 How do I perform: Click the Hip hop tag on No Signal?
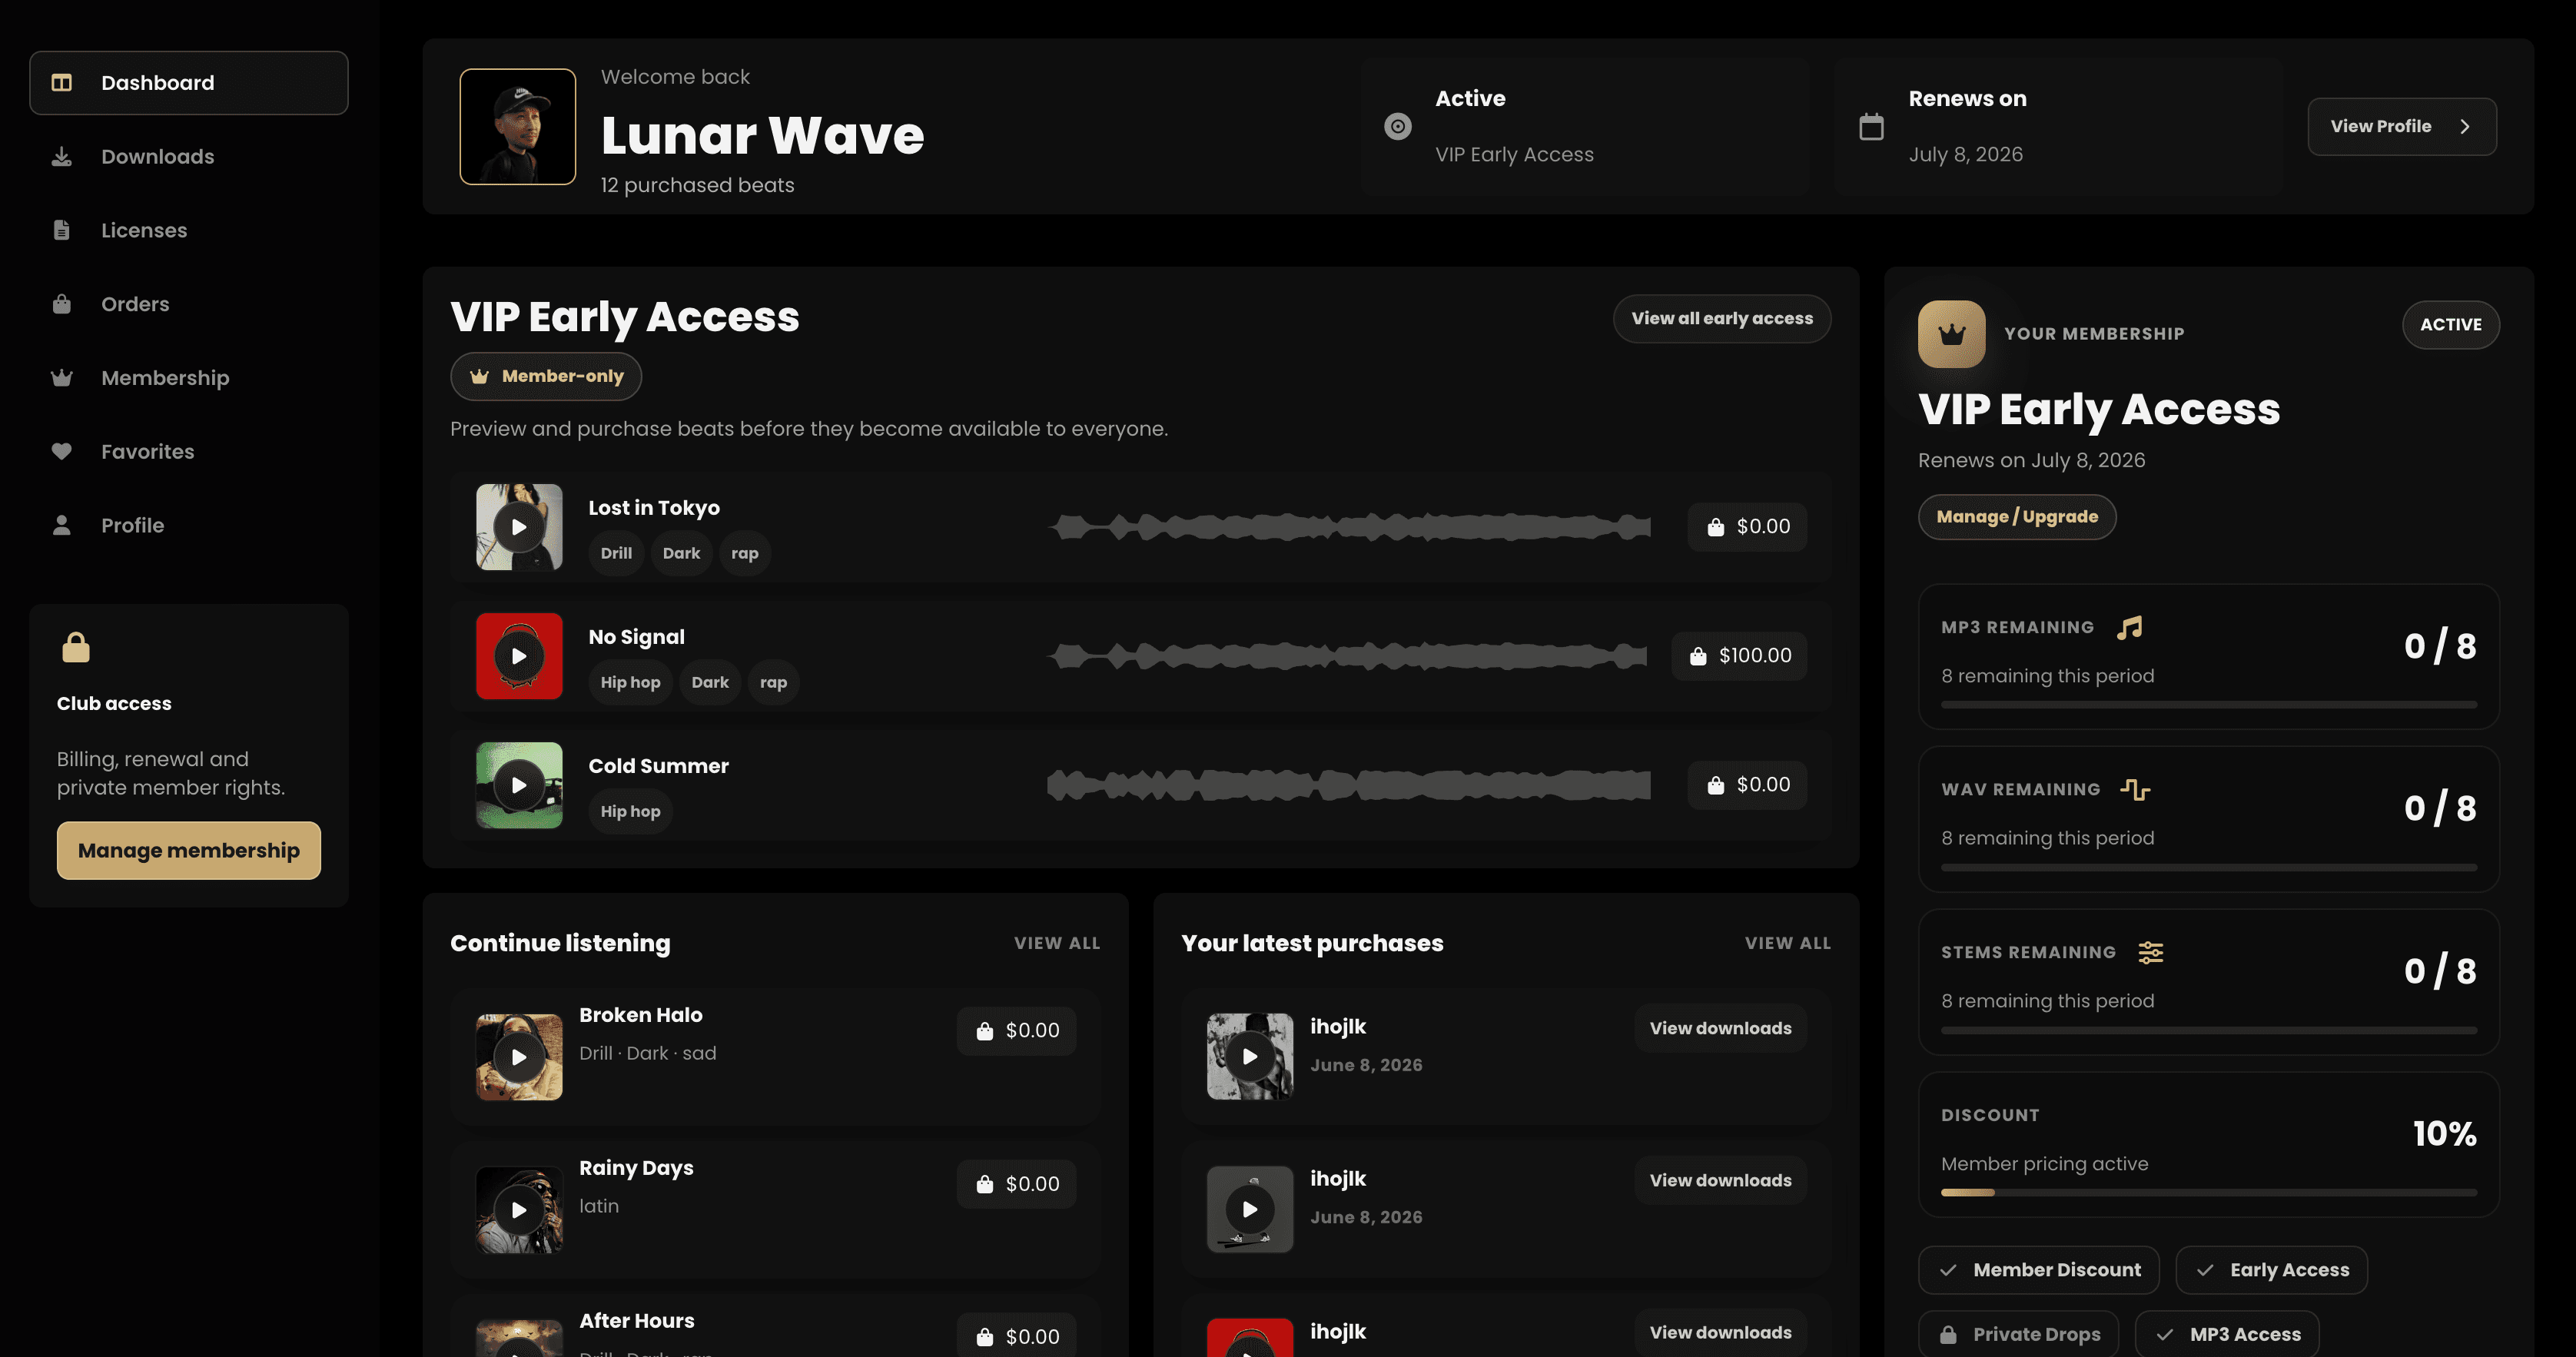630,682
